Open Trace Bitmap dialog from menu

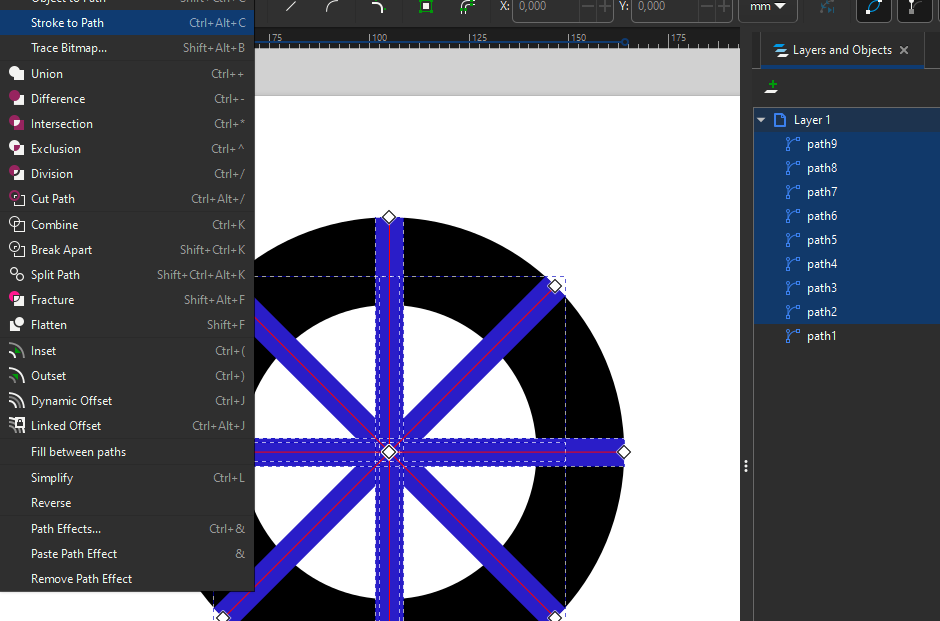(127, 48)
